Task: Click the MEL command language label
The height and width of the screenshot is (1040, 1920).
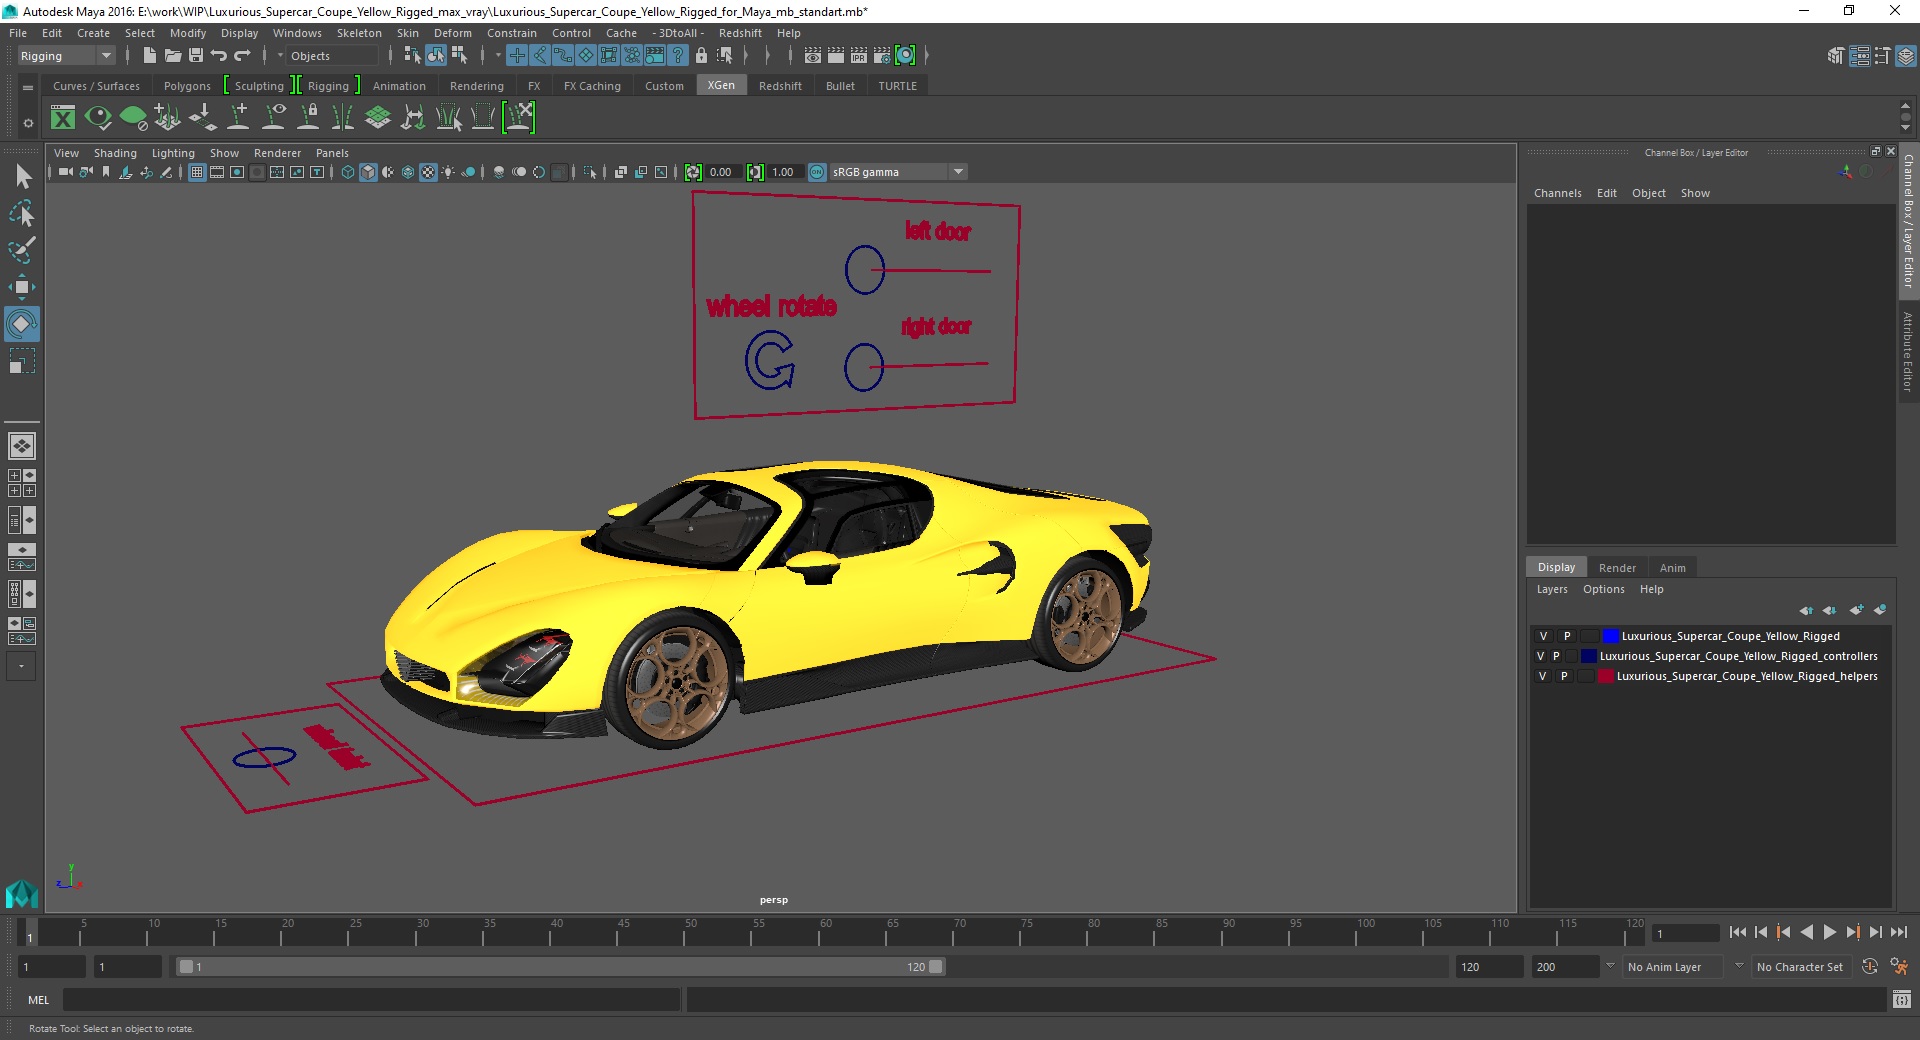Action: coord(38,999)
